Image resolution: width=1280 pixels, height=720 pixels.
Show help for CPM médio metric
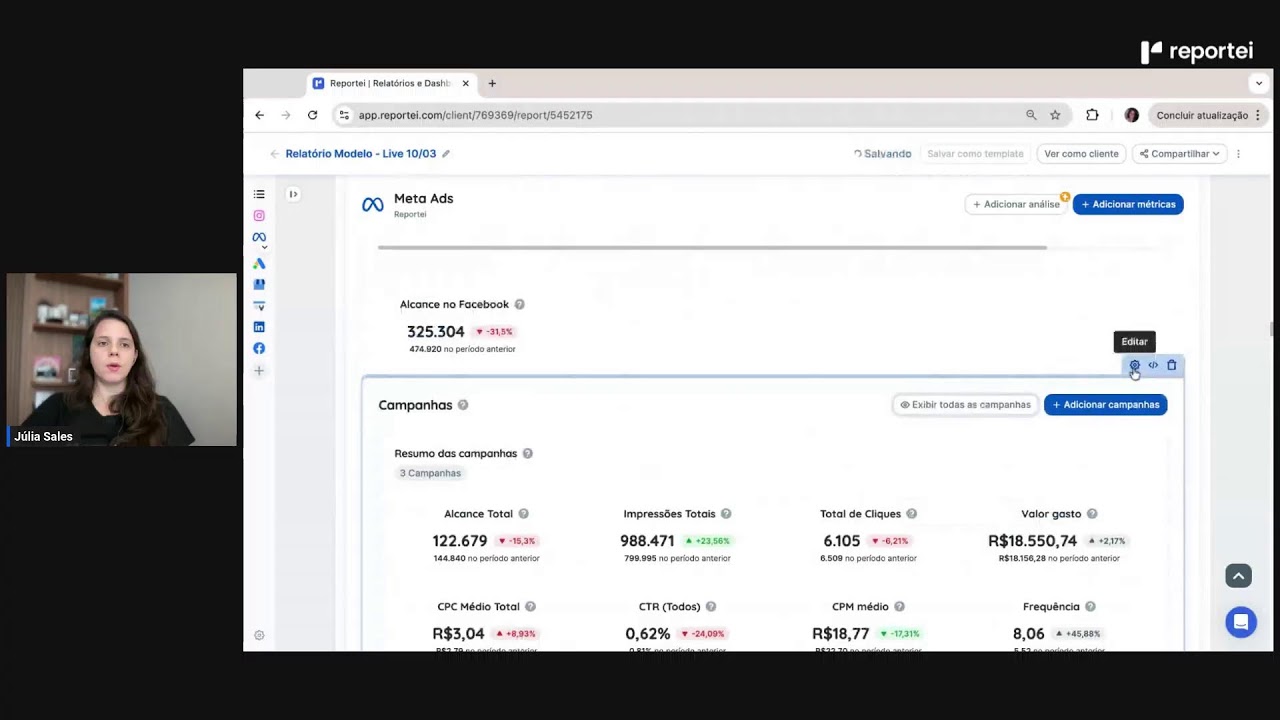(x=899, y=607)
